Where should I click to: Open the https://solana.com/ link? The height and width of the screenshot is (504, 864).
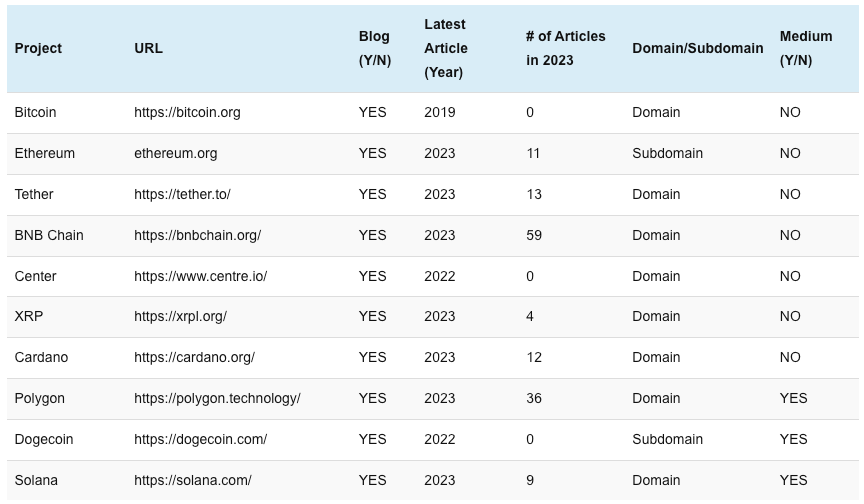192,481
